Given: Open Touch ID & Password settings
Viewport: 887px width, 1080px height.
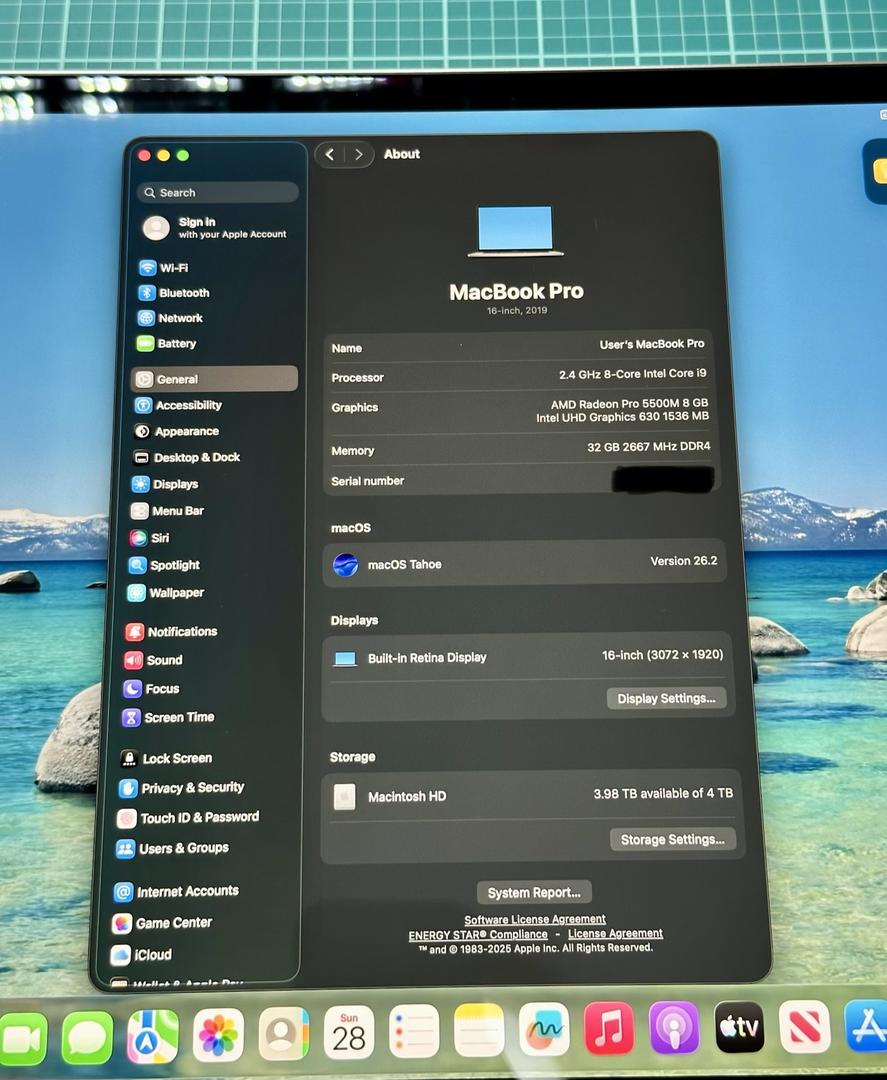Looking at the screenshot, I should point(188,818).
